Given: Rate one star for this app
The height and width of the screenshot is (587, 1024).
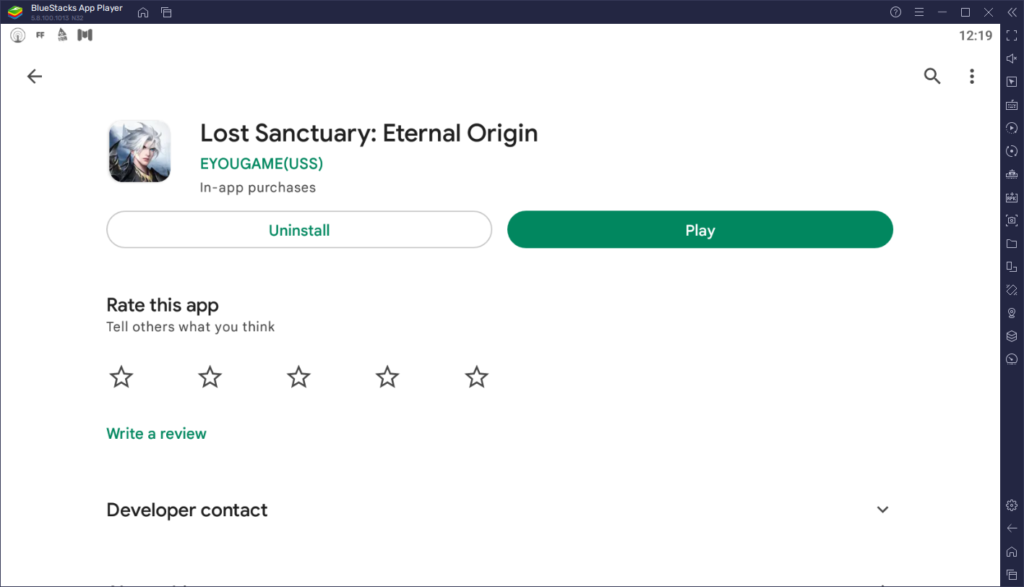Looking at the screenshot, I should click(x=121, y=377).
